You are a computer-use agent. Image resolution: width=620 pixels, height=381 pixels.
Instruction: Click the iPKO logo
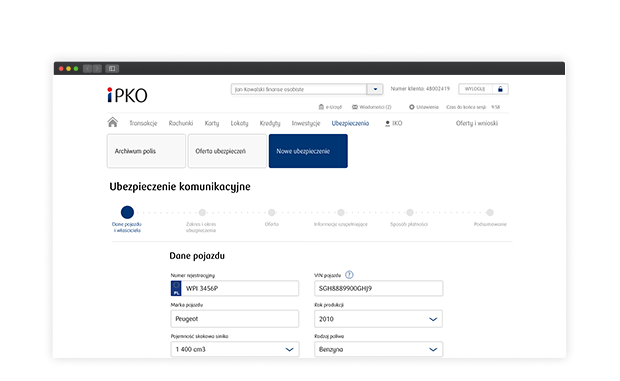tap(127, 95)
